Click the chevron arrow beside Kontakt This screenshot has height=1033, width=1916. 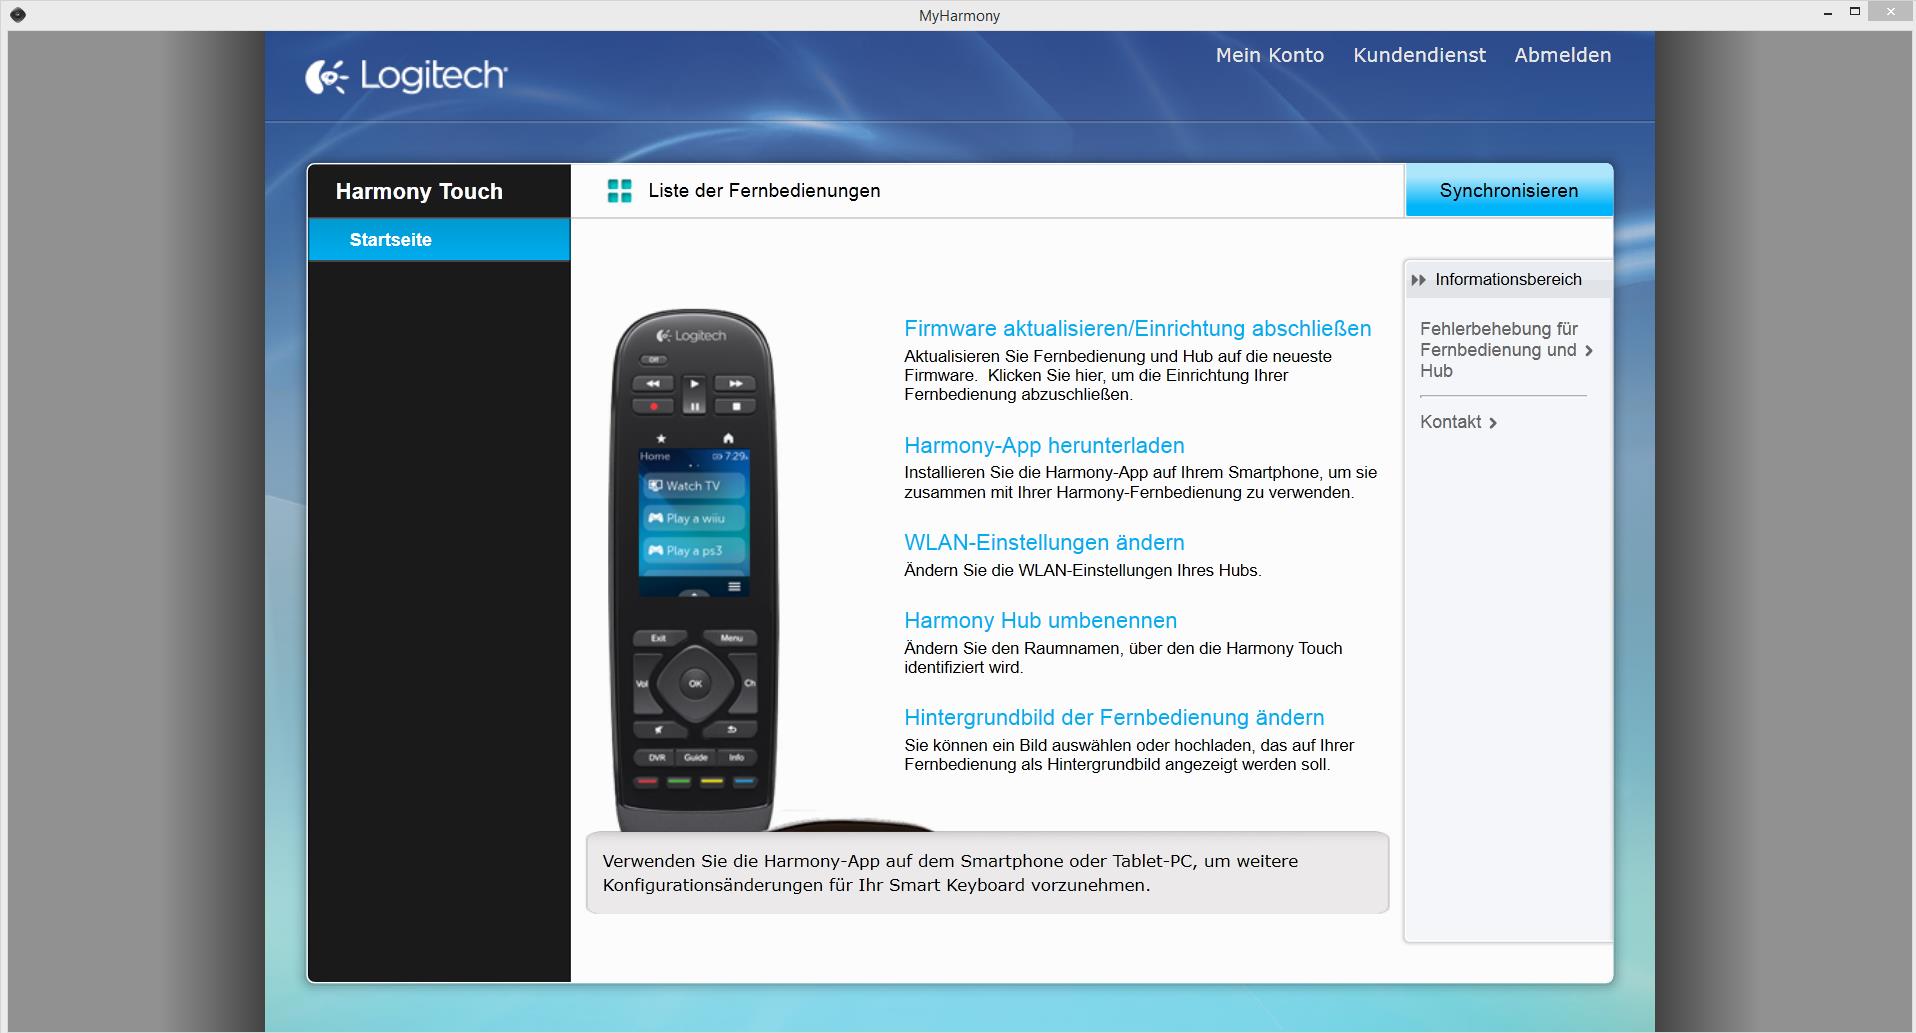click(x=1493, y=423)
